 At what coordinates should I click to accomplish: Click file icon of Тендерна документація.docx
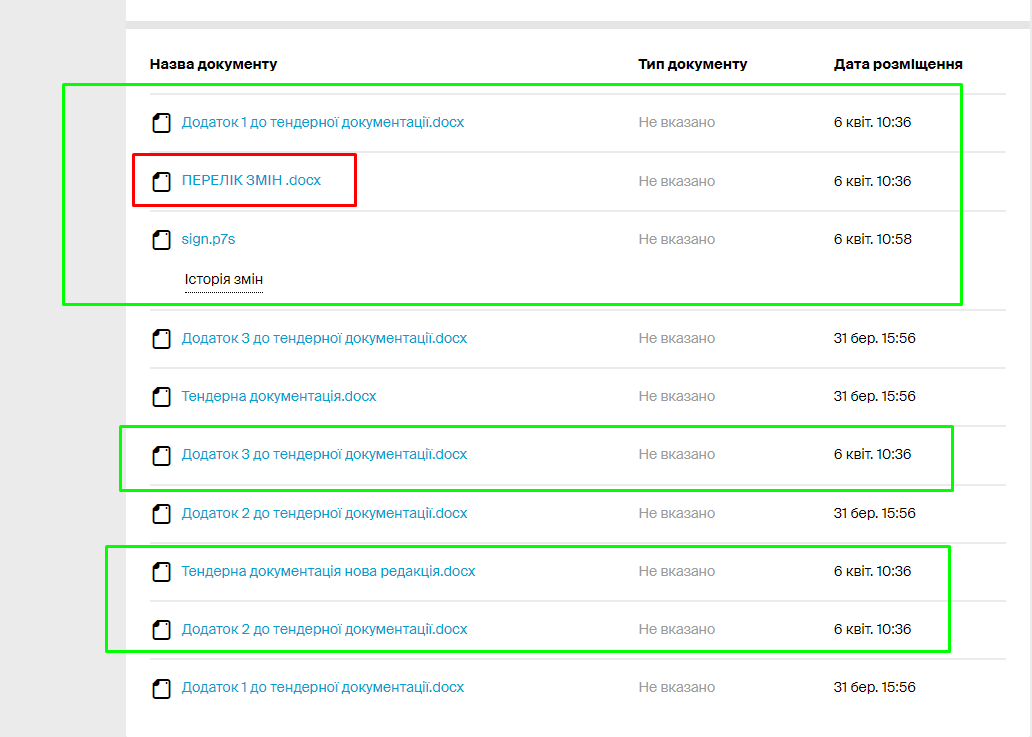click(161, 397)
